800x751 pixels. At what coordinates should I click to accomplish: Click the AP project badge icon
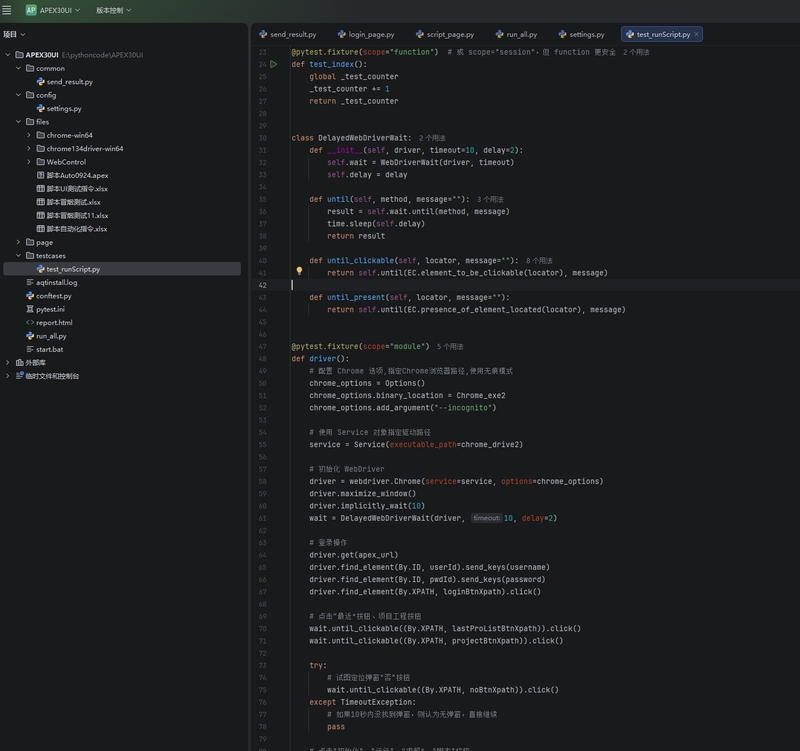(x=31, y=10)
